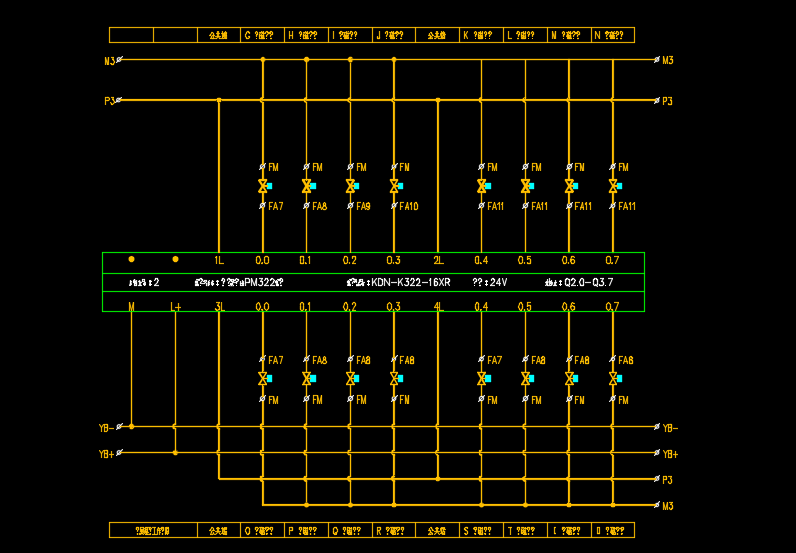The image size is (796, 553).
Task: Click the M3 label at the bottom right
Action: pos(668,506)
